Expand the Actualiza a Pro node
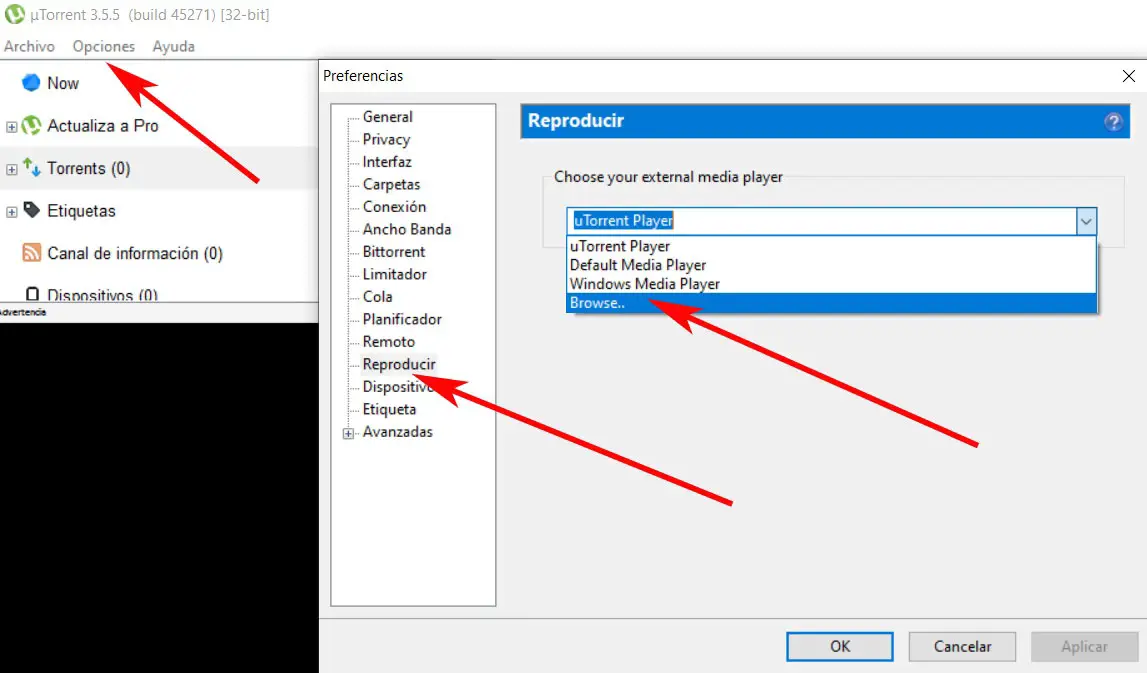The width and height of the screenshot is (1147, 673). (x=12, y=127)
